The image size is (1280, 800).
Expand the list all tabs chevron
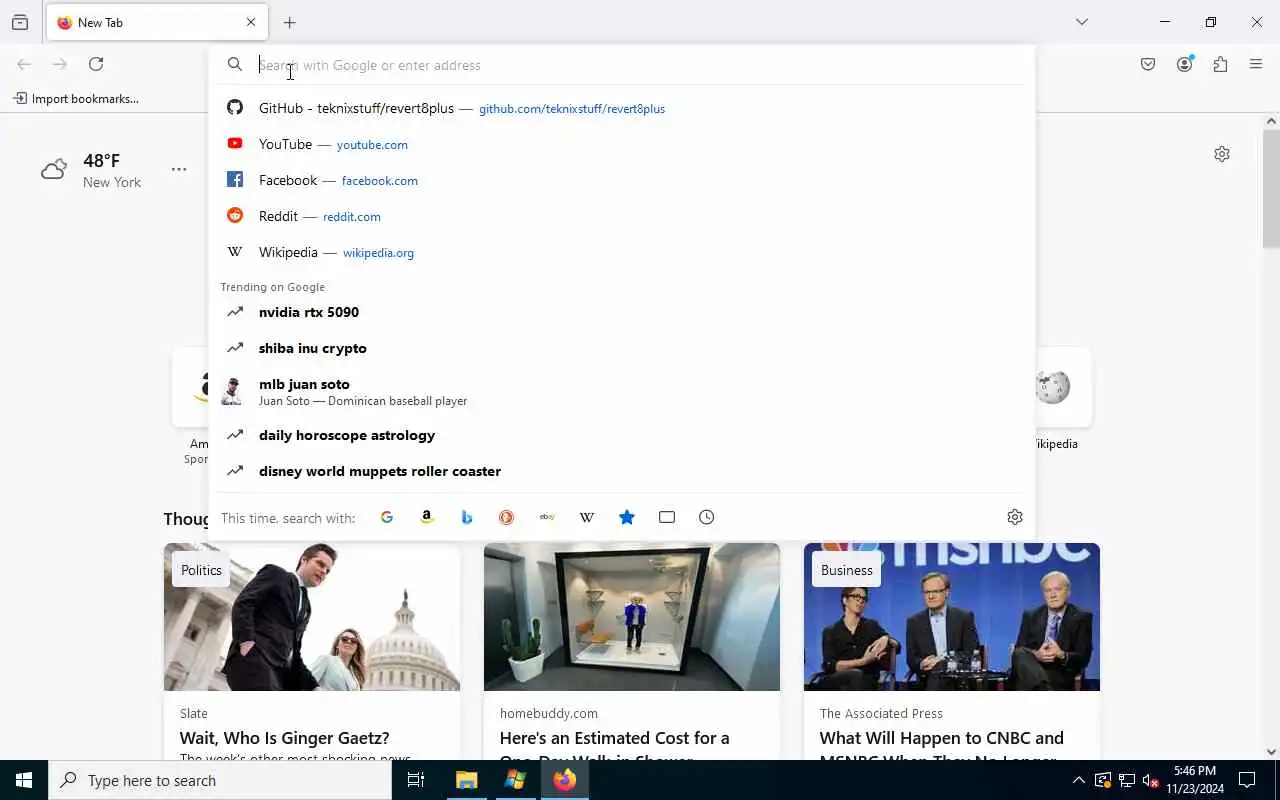click(x=1082, y=22)
